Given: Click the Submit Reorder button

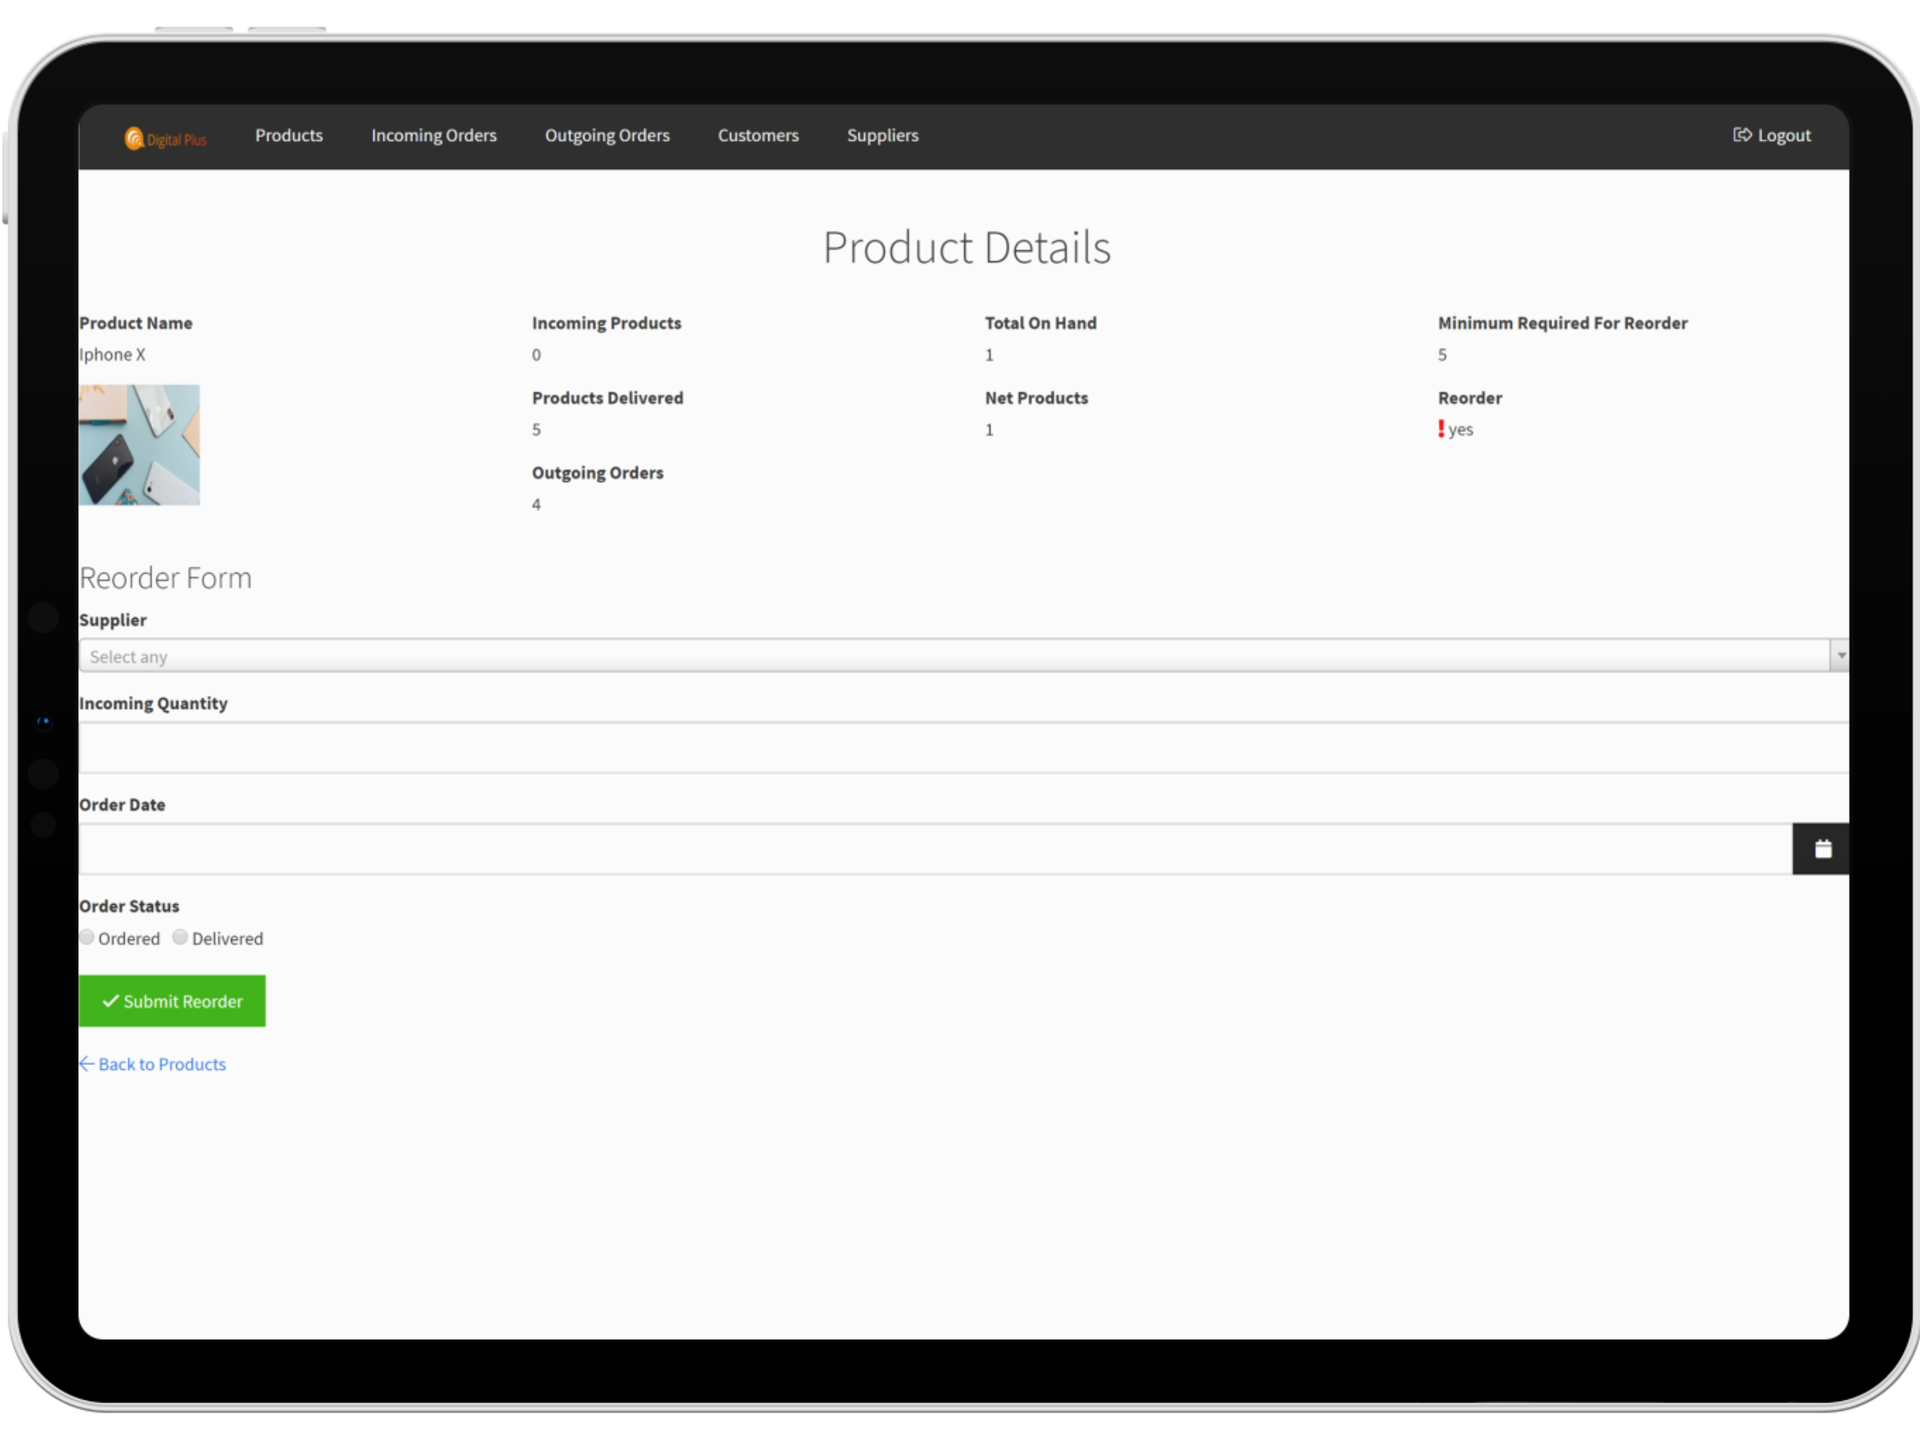Looking at the screenshot, I should click(172, 1001).
